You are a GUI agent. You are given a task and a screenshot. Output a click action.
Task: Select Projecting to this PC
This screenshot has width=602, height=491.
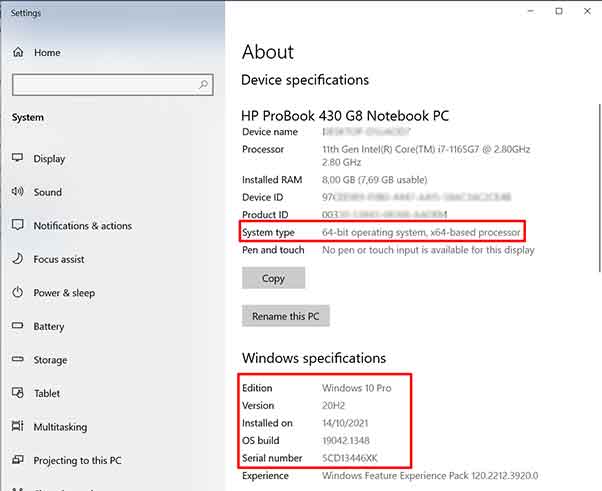point(77,460)
